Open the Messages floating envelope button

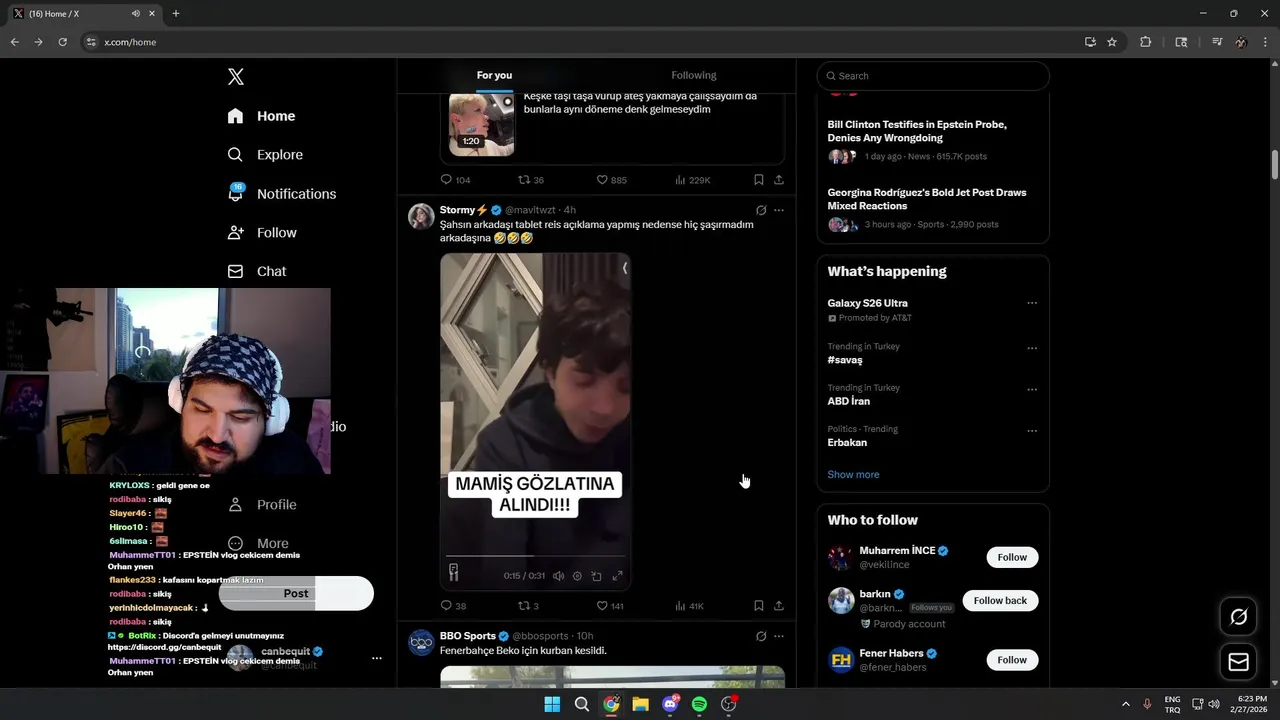pyautogui.click(x=1239, y=662)
